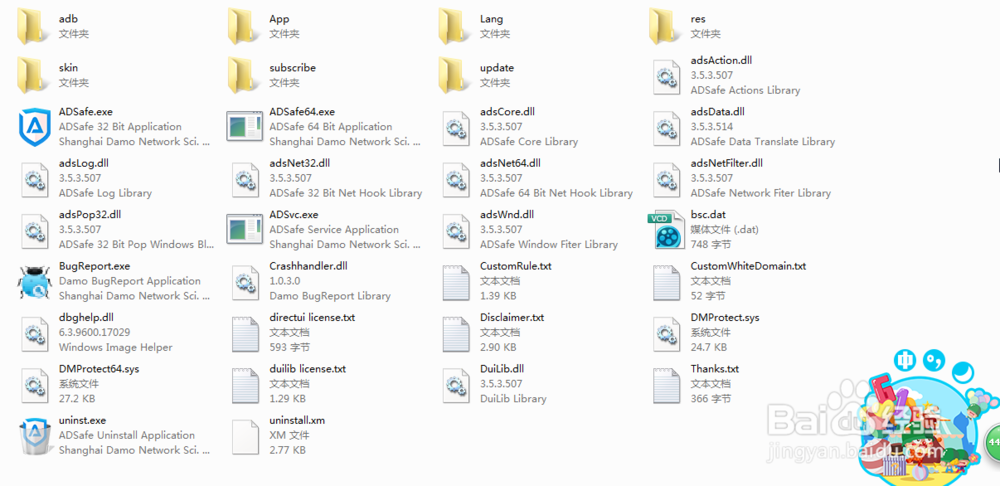
Task: Click the Crashhandler.dll file name
Action: [308, 266]
